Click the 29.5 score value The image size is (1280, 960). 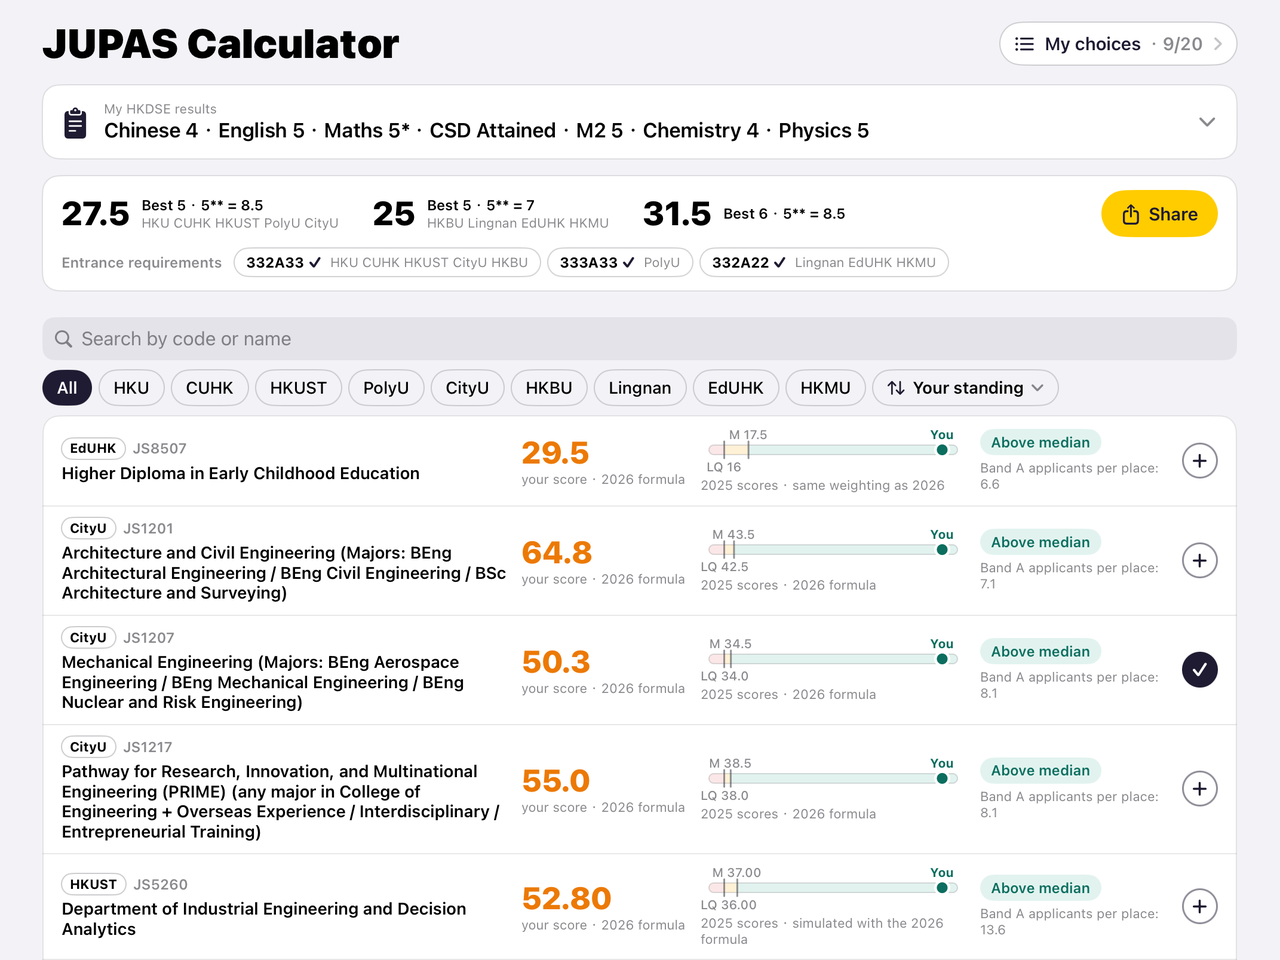(555, 453)
